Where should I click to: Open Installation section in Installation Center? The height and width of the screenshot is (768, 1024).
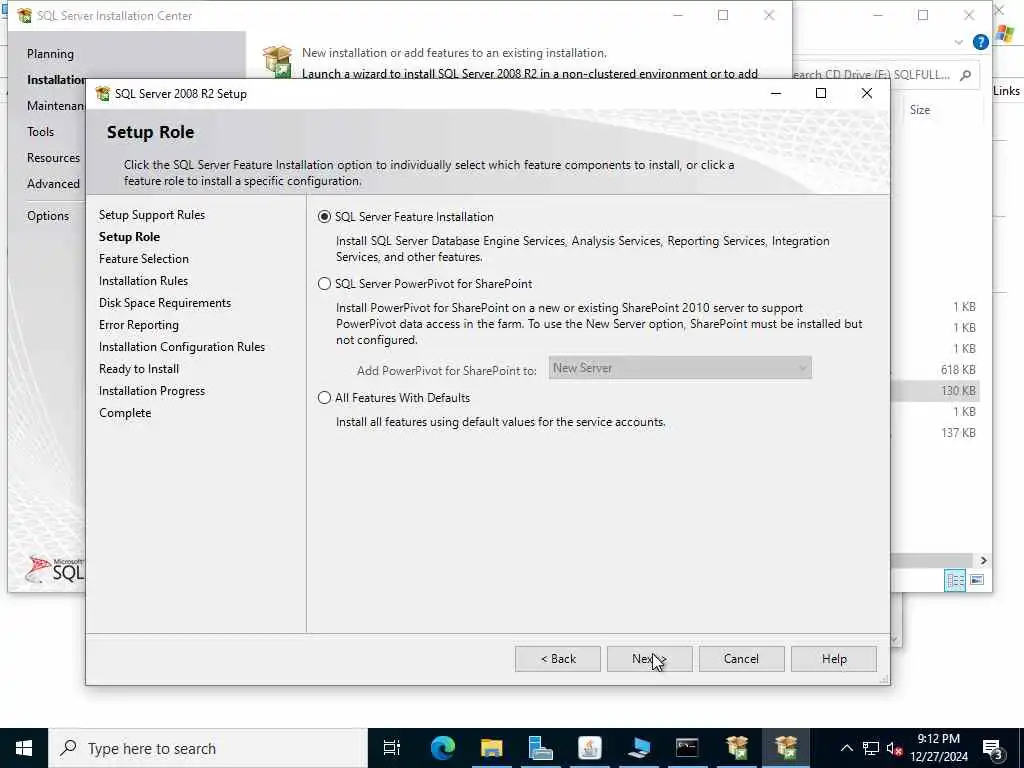pyautogui.click(x=56, y=80)
